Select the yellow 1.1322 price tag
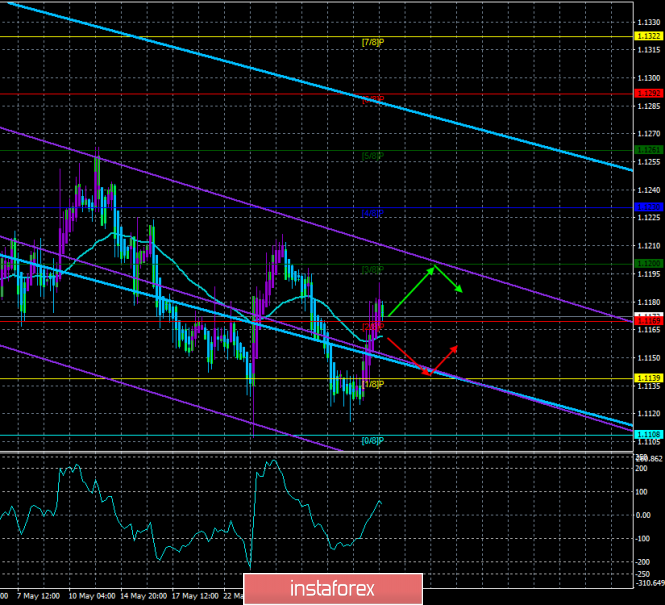The height and width of the screenshot is (605, 665). pyautogui.click(x=648, y=36)
